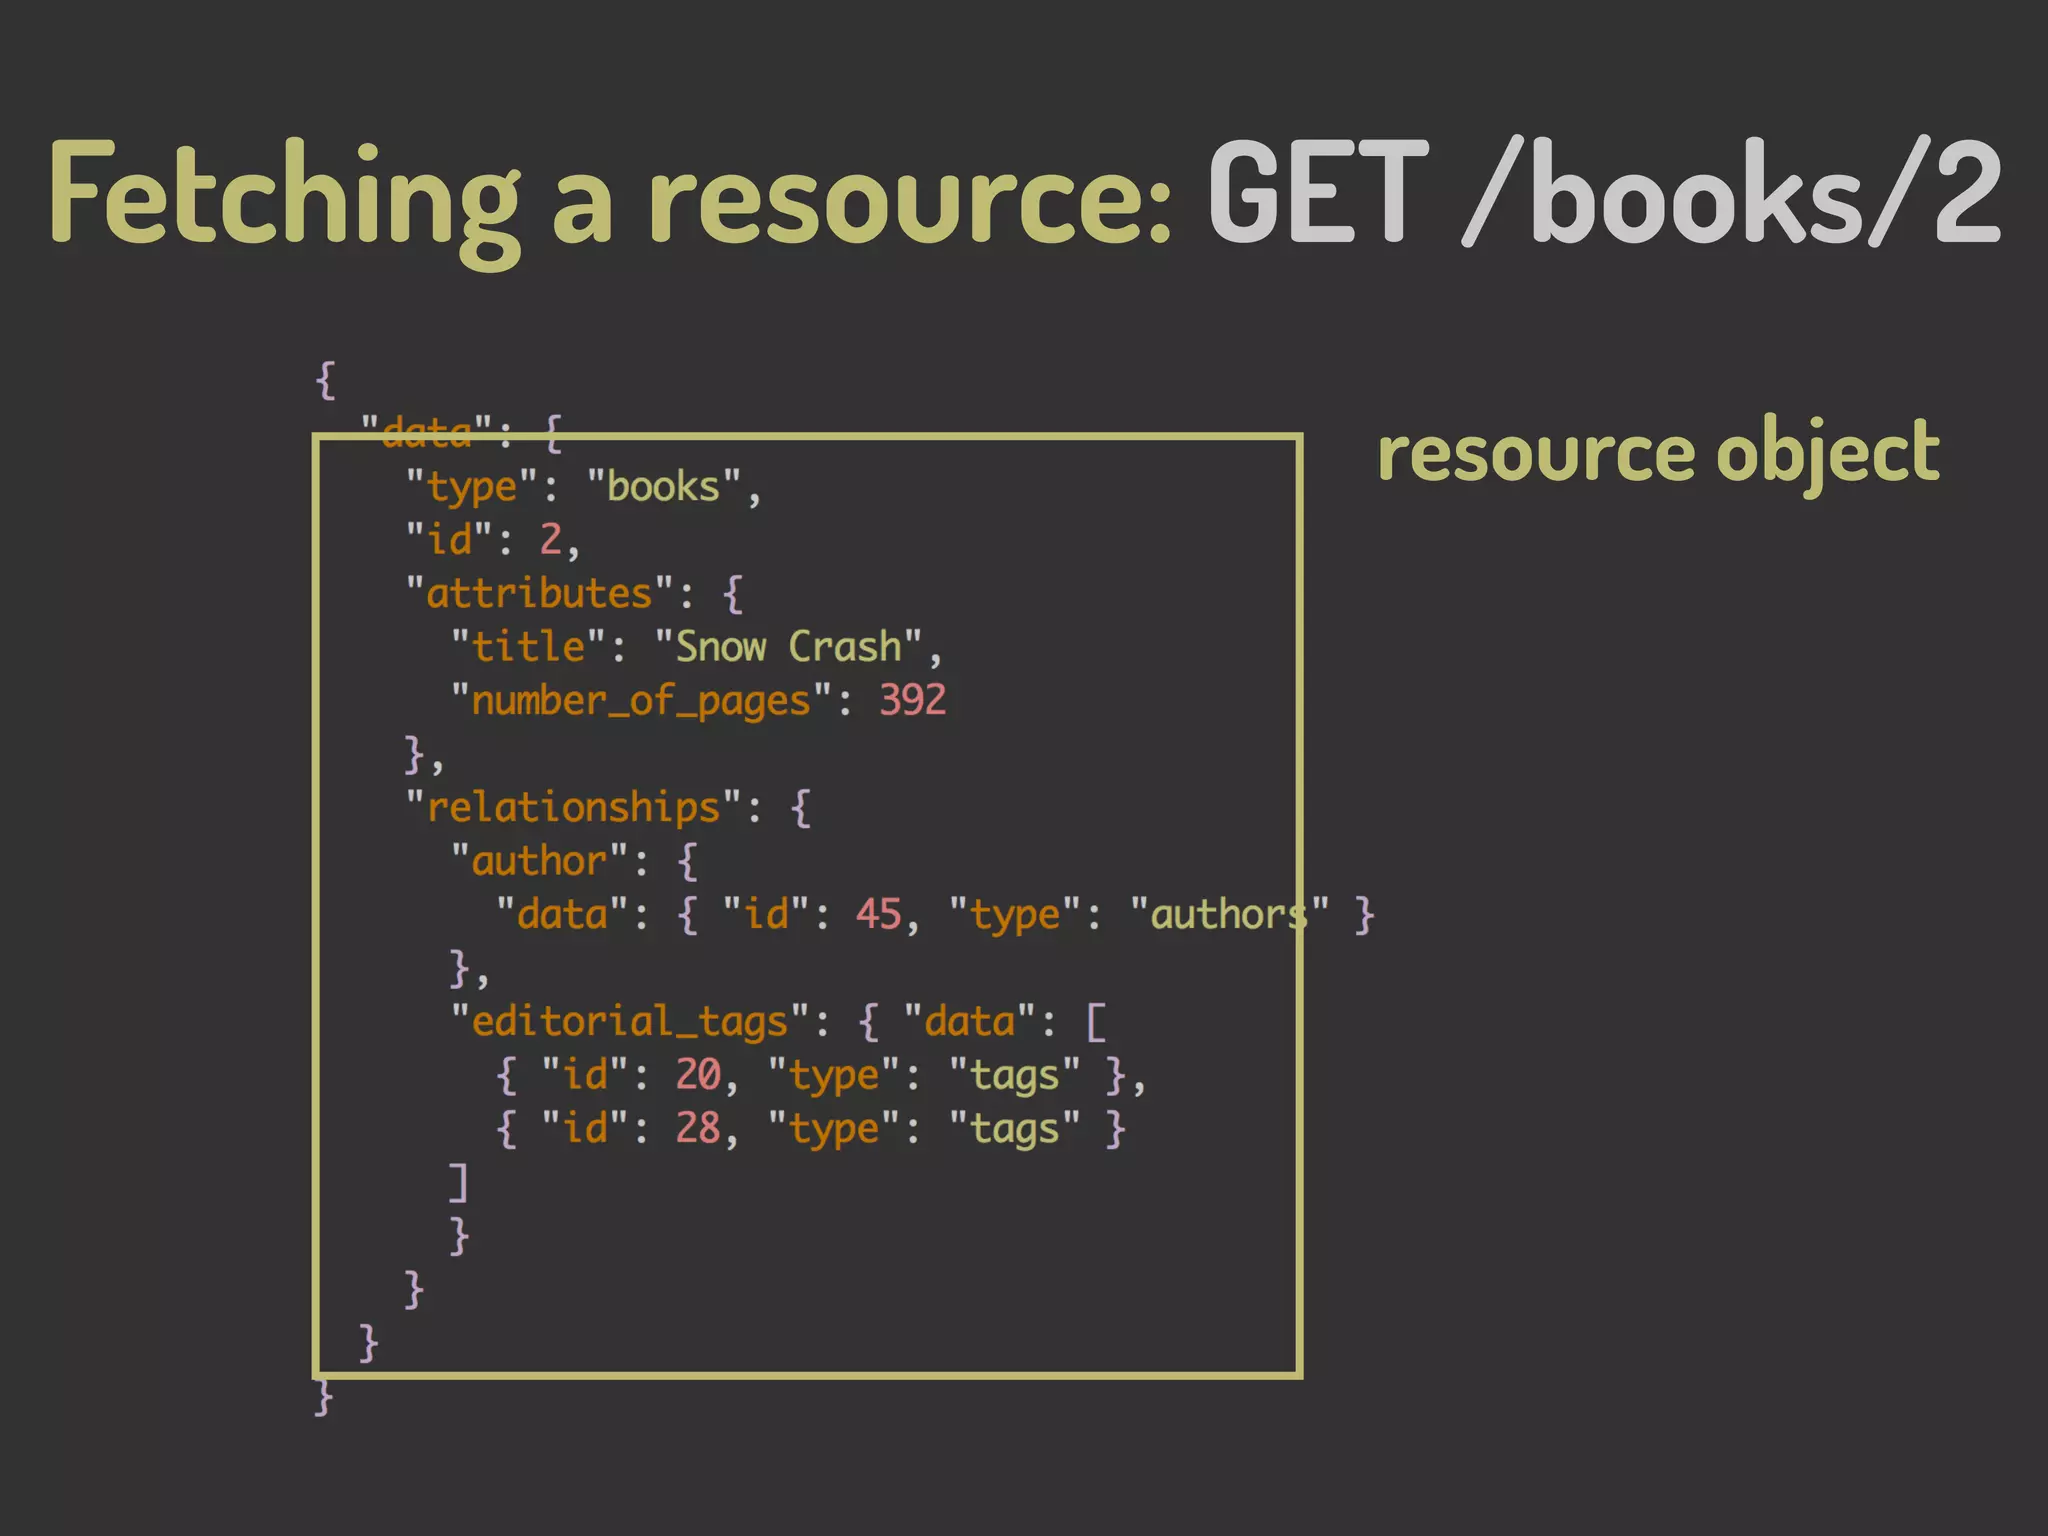The height and width of the screenshot is (1536, 2048).
Task: Click the "data" key after editorial_tags
Action: [x=970, y=1022]
